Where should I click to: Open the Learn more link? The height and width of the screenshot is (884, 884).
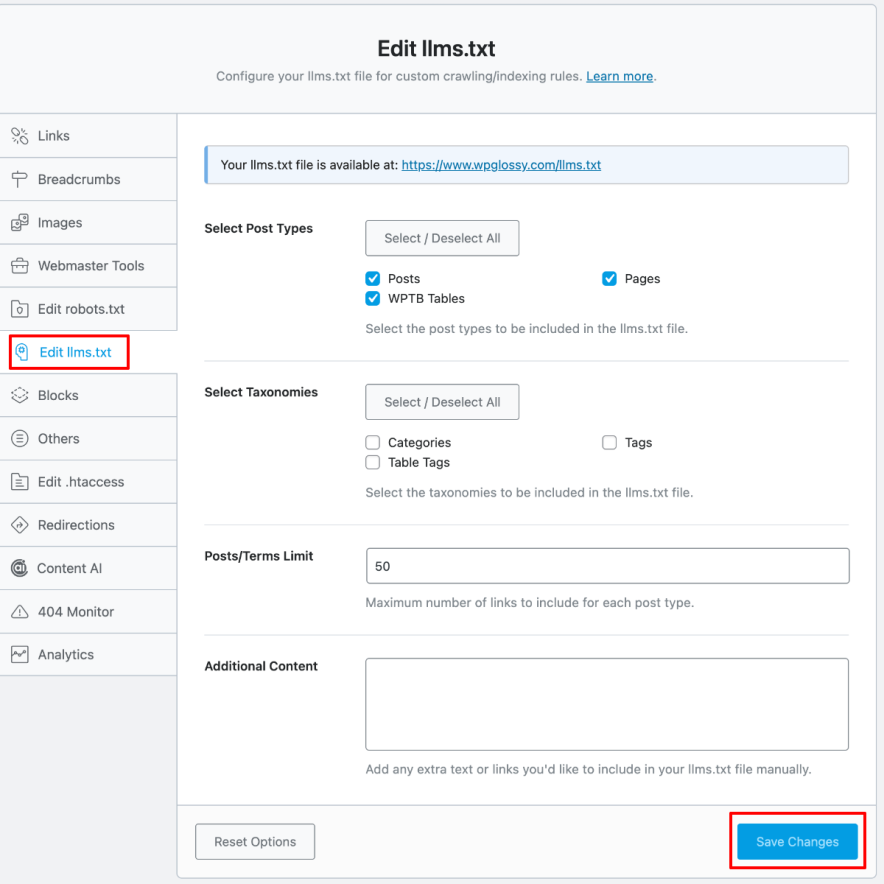pyautogui.click(x=619, y=76)
